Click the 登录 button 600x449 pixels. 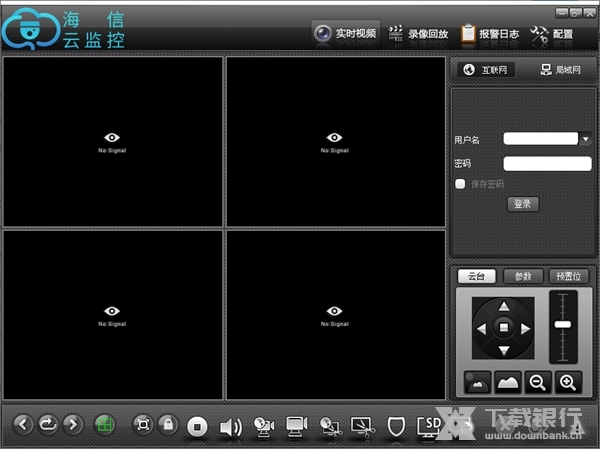523,204
